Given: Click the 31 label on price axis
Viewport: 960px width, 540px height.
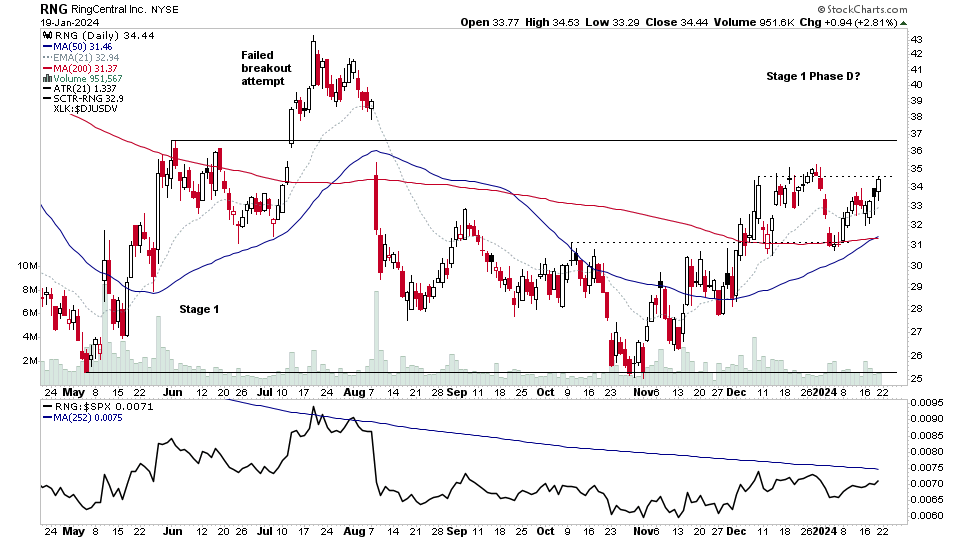Looking at the screenshot, I should coord(917,245).
